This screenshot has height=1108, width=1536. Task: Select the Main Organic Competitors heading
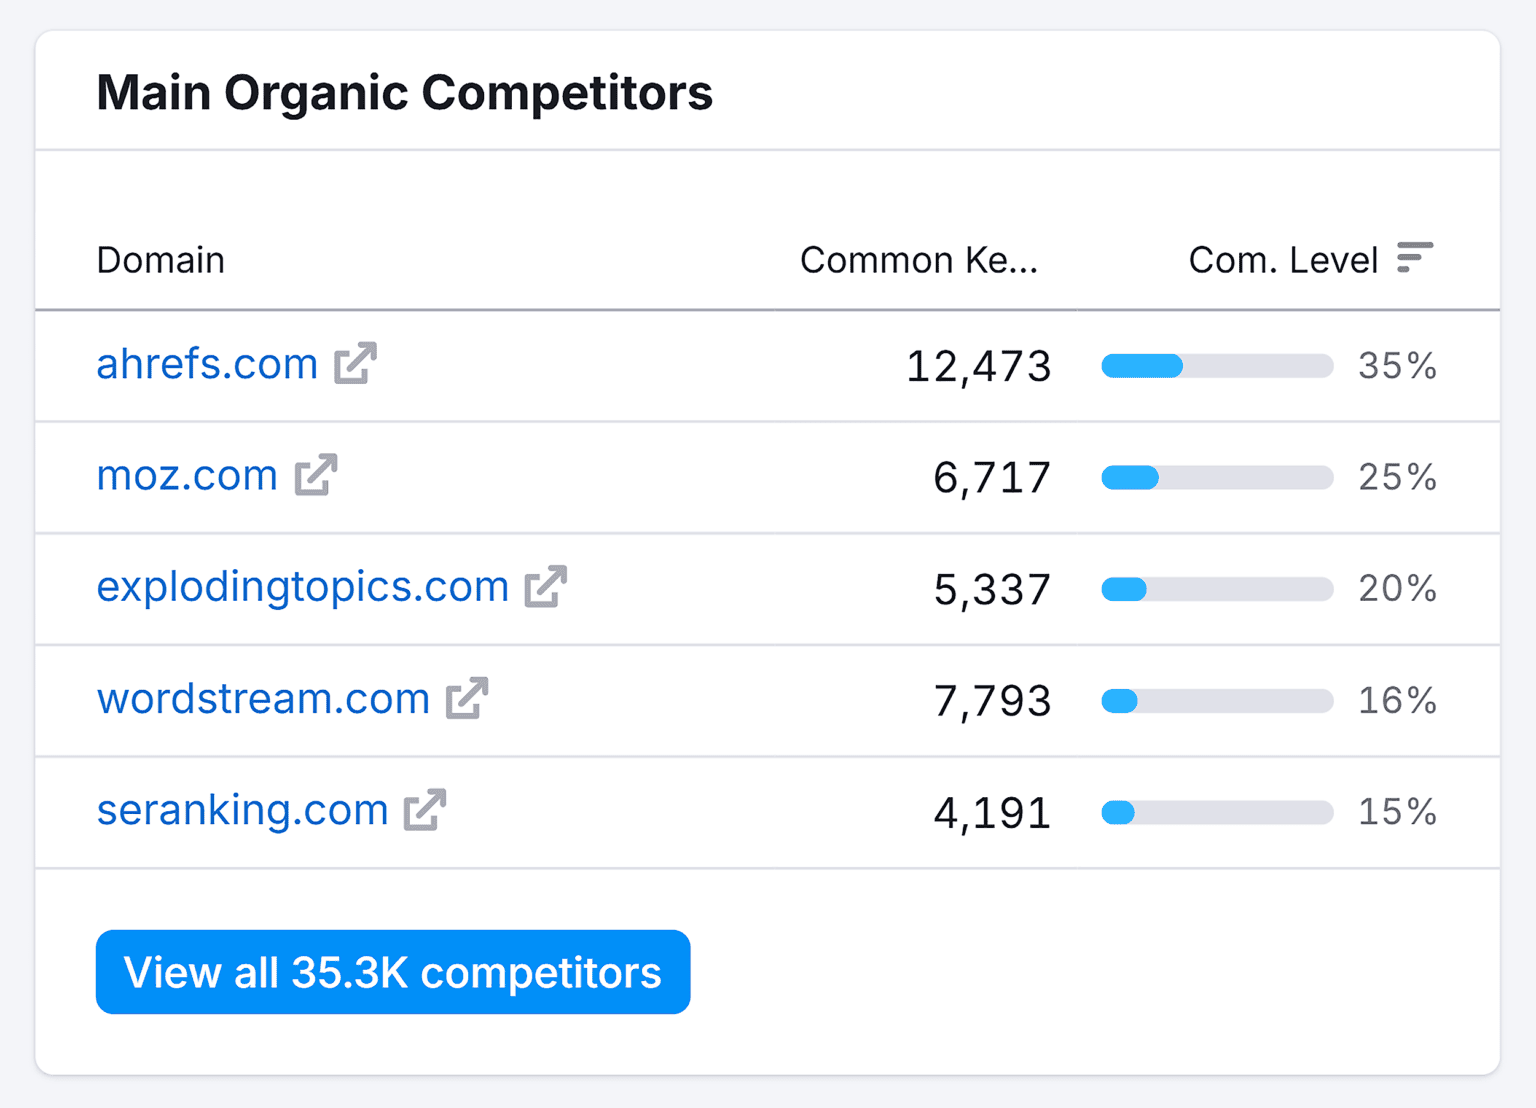click(x=405, y=92)
